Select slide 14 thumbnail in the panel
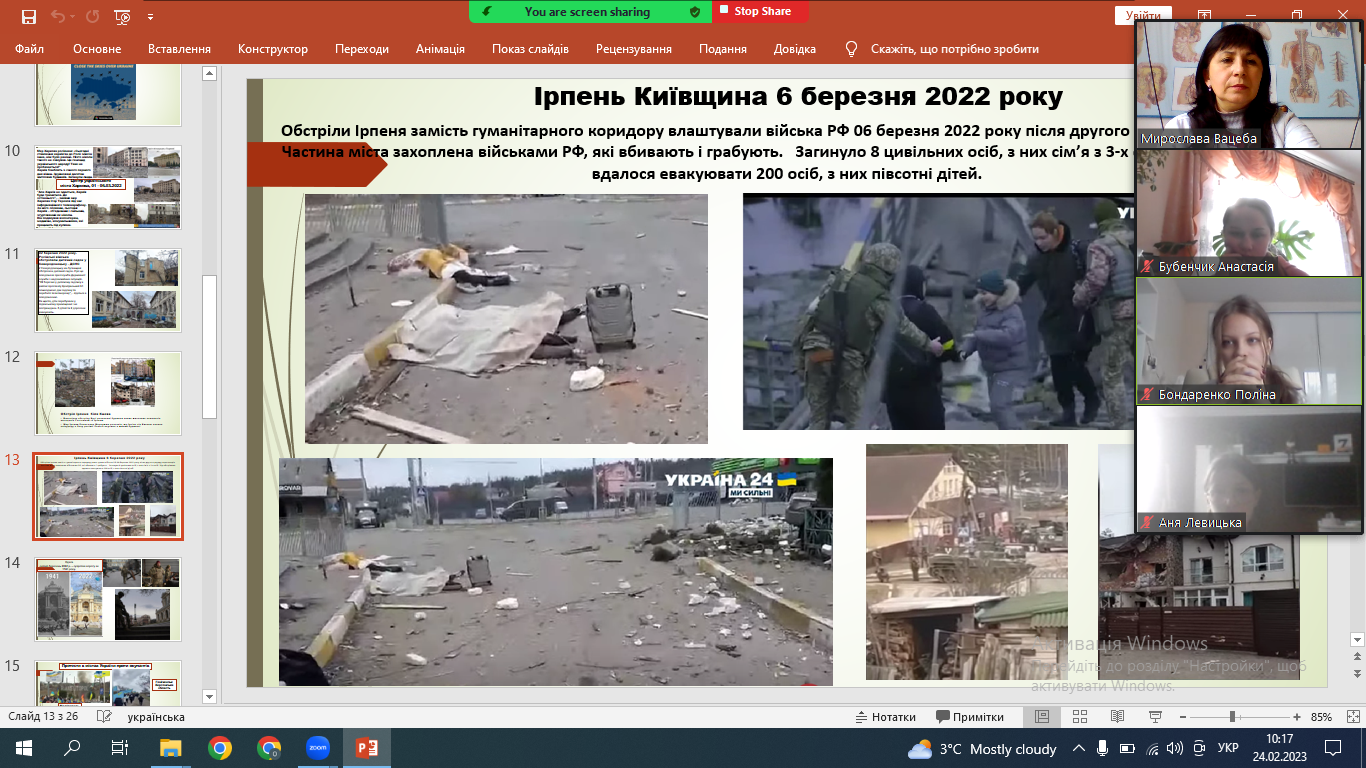This screenshot has height=768, width=1366. point(108,599)
